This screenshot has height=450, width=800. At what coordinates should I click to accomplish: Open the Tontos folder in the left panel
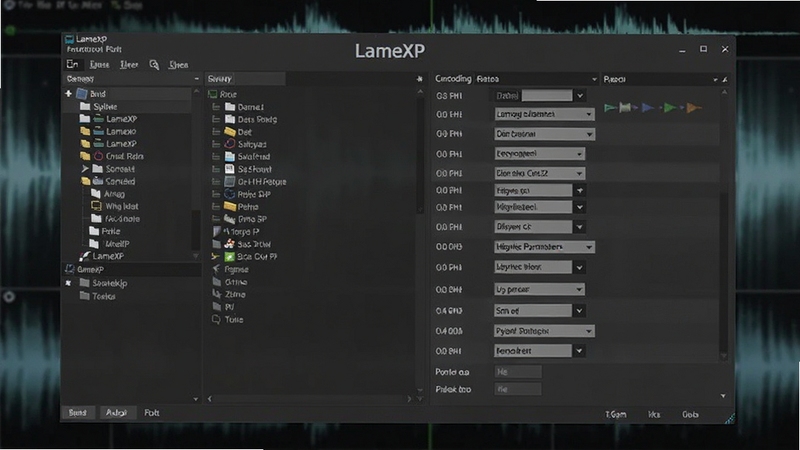pyautogui.click(x=98, y=296)
